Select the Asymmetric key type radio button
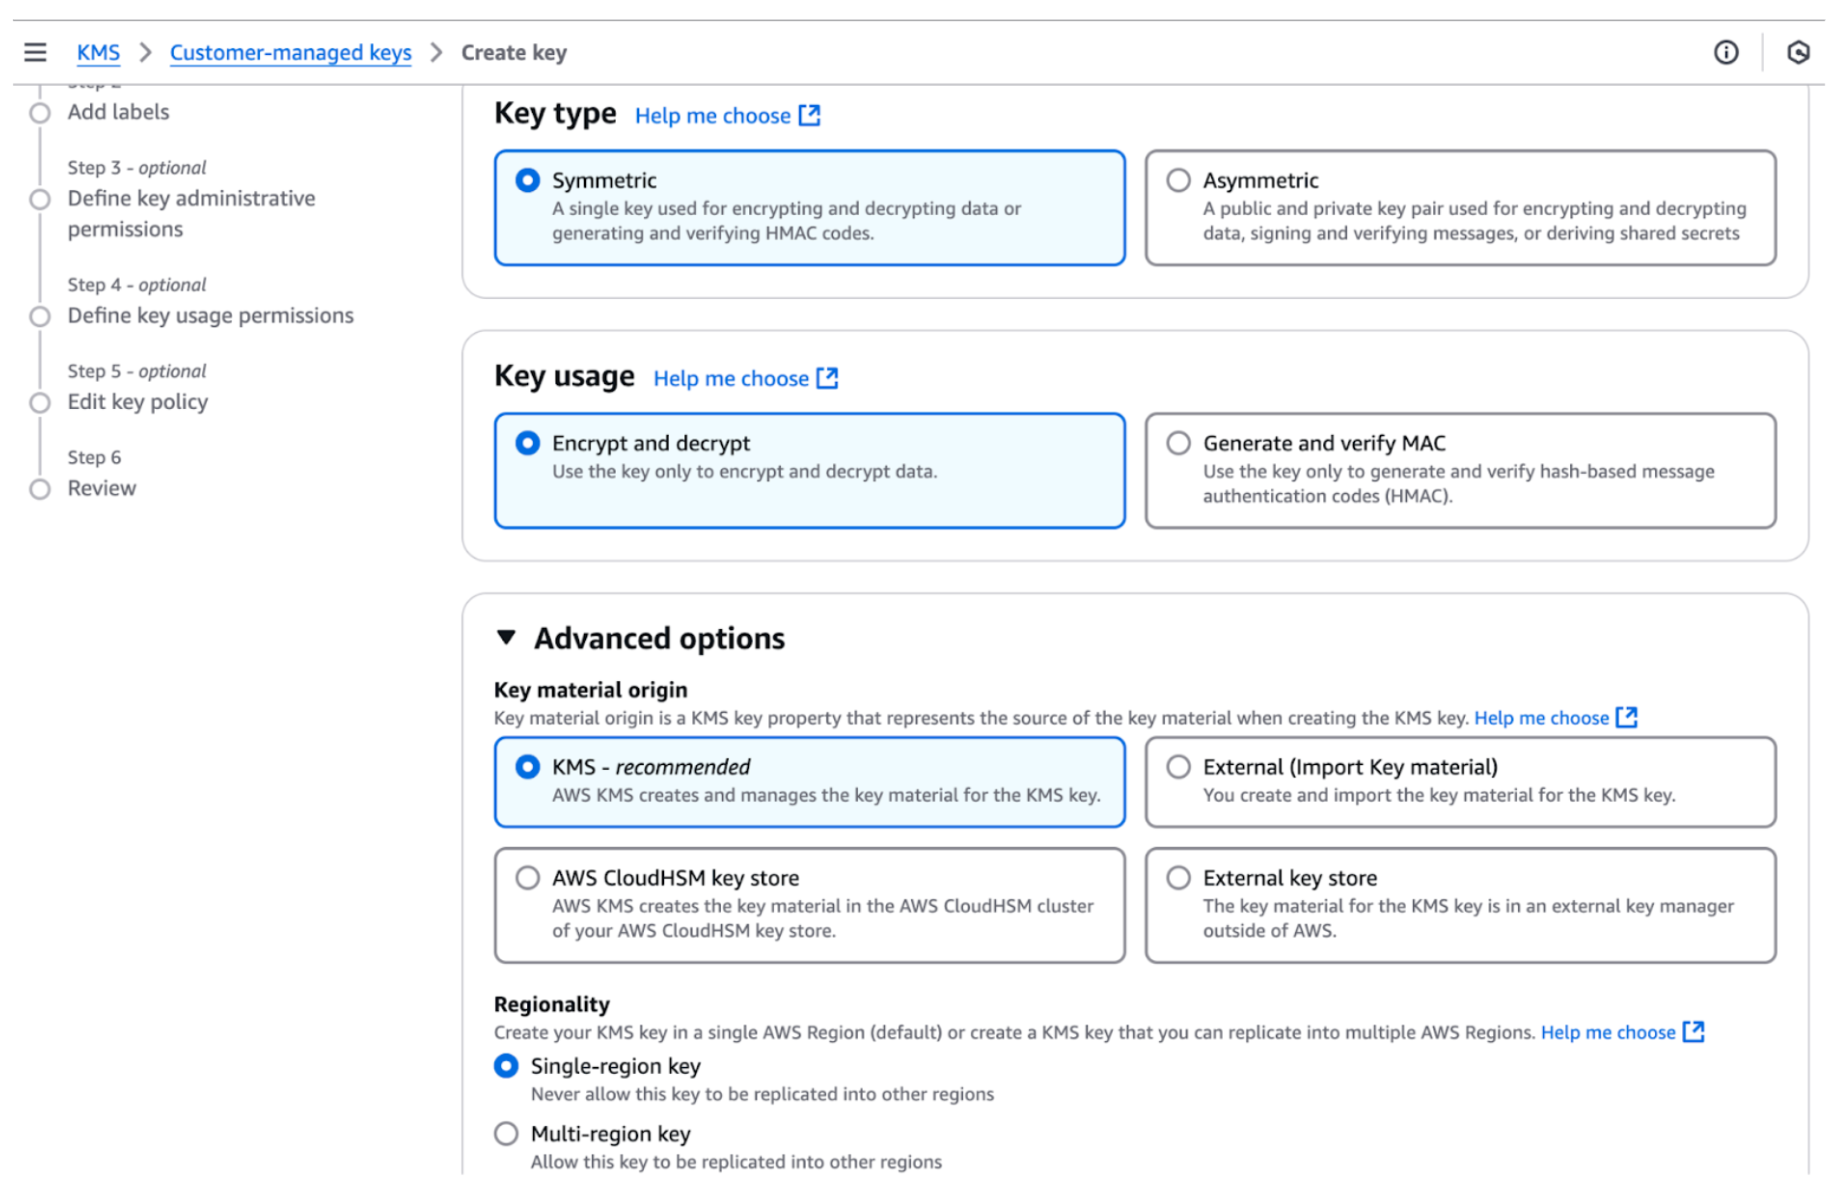The image size is (1834, 1202). (1178, 180)
